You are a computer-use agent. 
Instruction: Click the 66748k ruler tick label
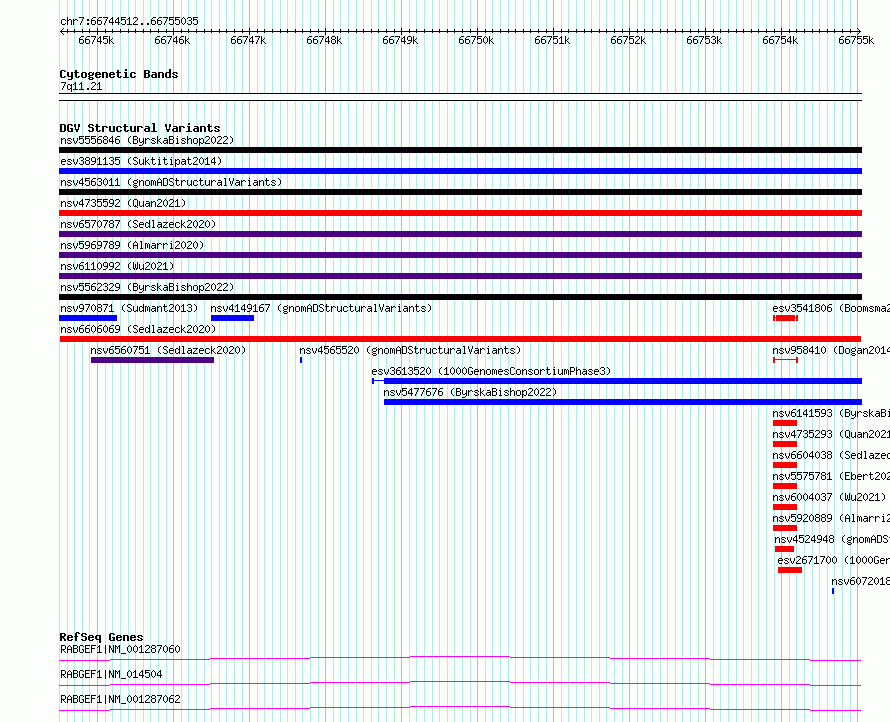(x=324, y=40)
